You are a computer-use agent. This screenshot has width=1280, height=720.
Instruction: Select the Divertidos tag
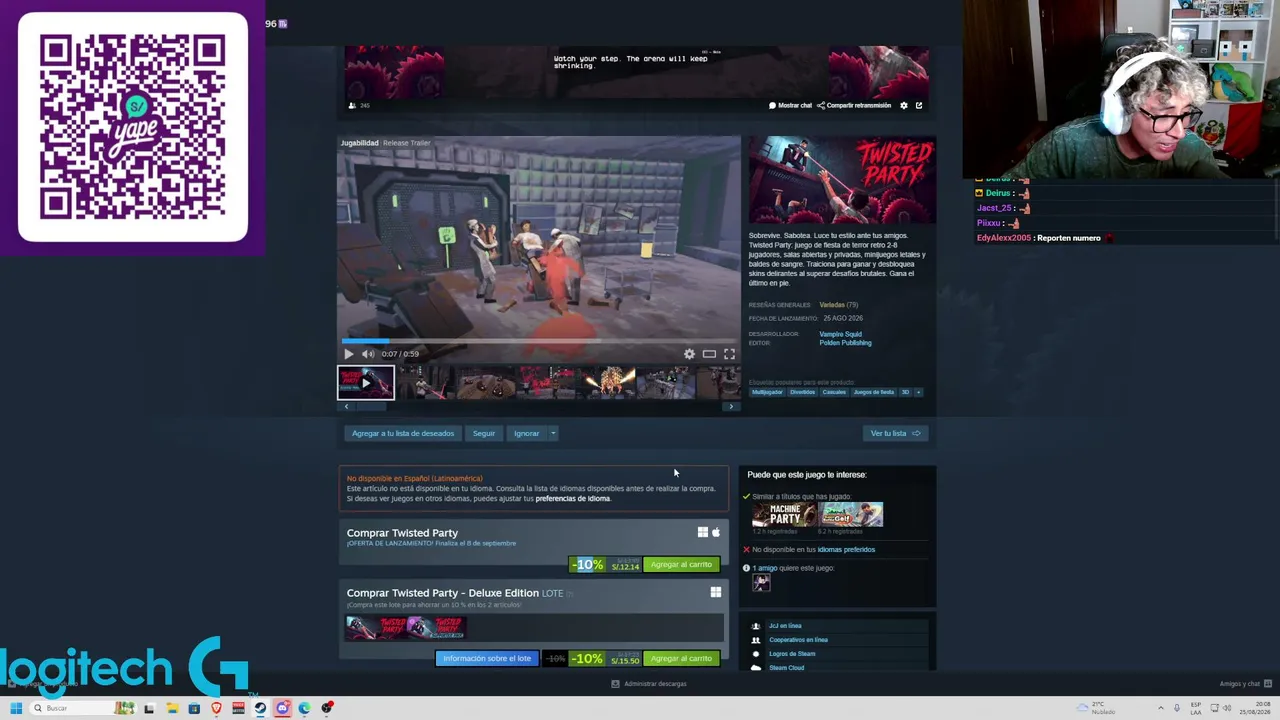[802, 392]
